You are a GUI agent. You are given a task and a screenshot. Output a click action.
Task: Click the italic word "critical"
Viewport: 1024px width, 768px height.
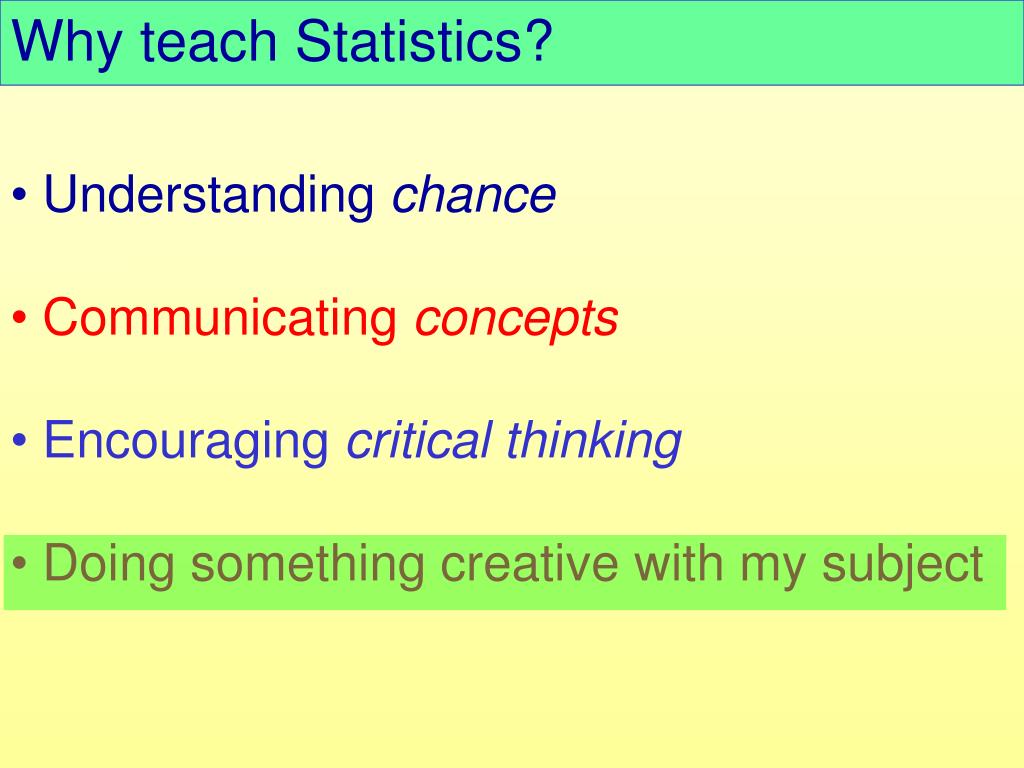click(x=419, y=440)
